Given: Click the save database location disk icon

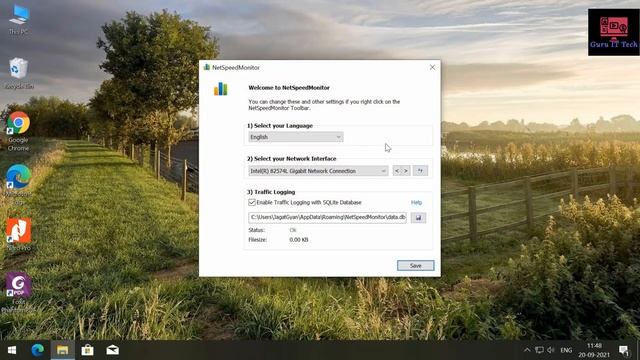Looking at the screenshot, I should (x=418, y=218).
